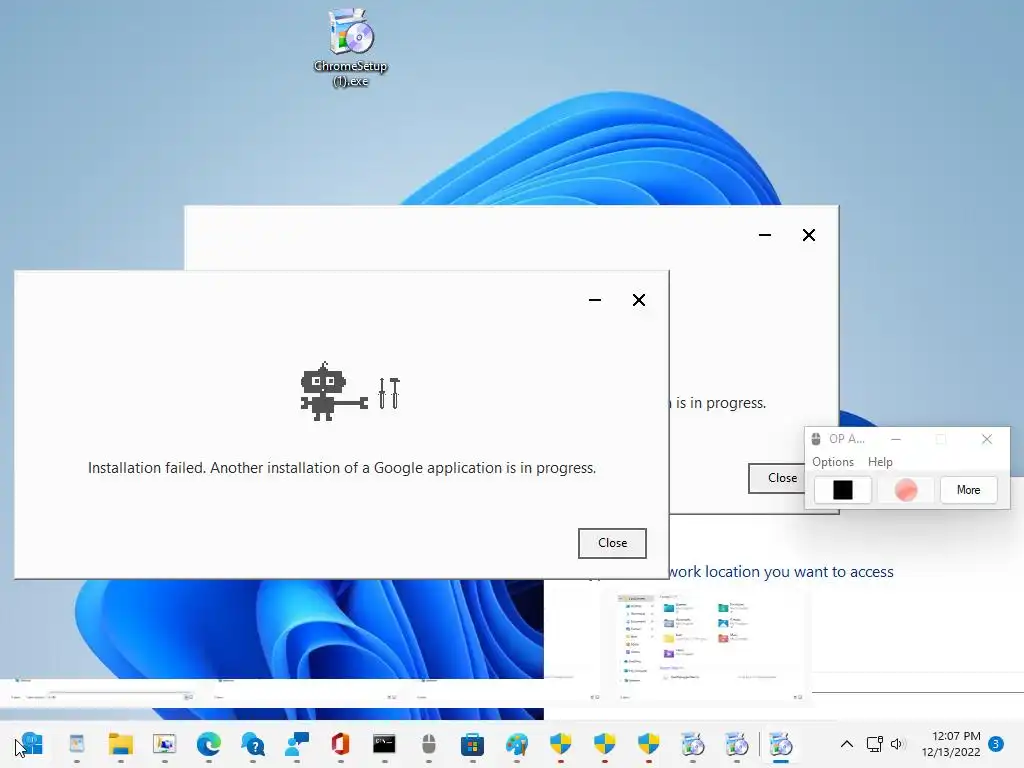Switch to the mouse auto clicker taskbar icon
This screenshot has height=768, width=1024.
pos(428,744)
